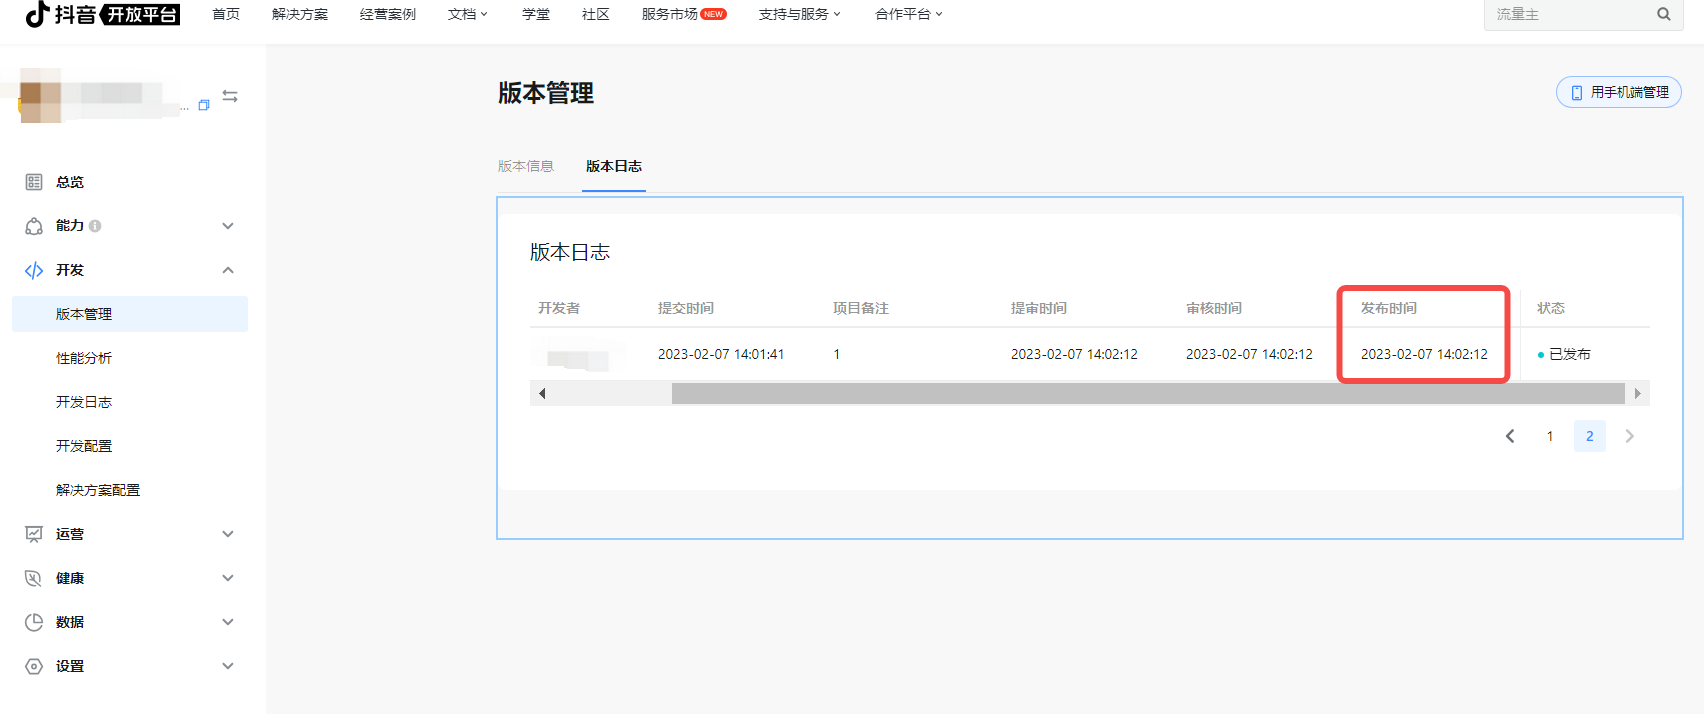The image size is (1704, 714).
Task: Click the copy icon beside account name
Action: (204, 105)
